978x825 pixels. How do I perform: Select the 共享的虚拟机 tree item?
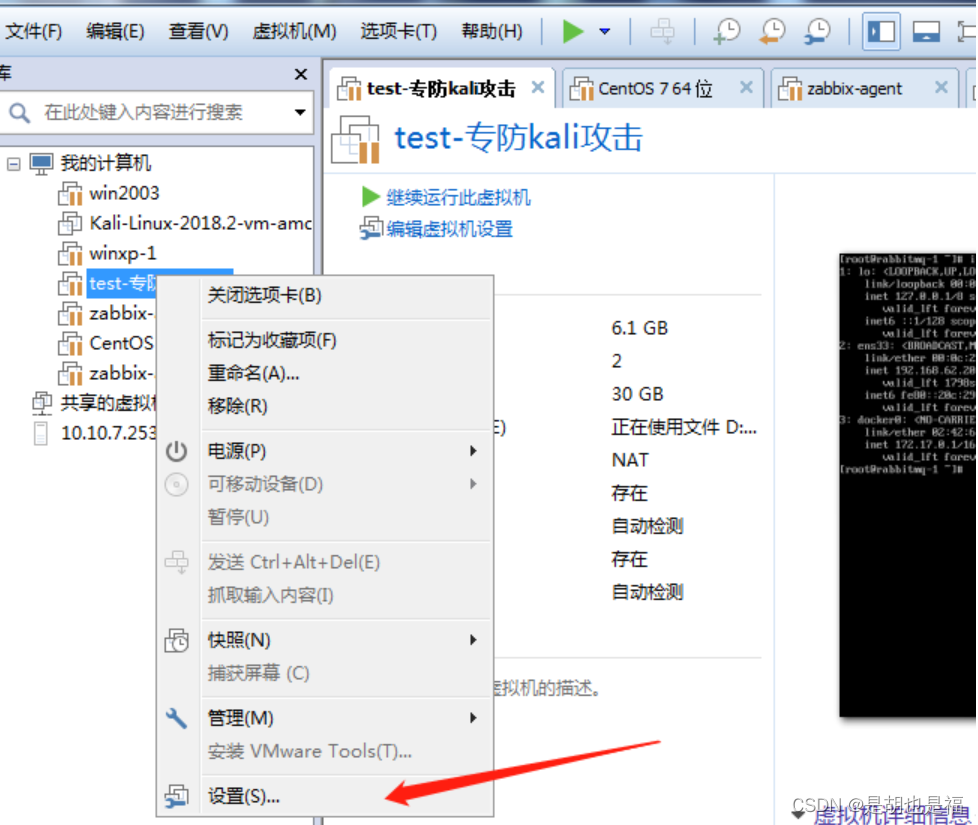coord(108,403)
